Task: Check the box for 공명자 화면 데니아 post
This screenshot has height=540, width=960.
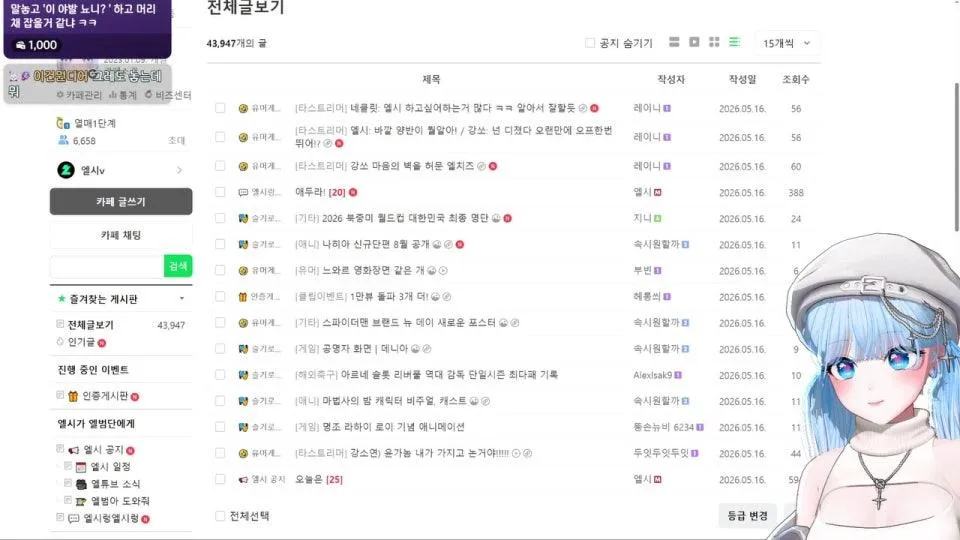Action: click(x=220, y=348)
